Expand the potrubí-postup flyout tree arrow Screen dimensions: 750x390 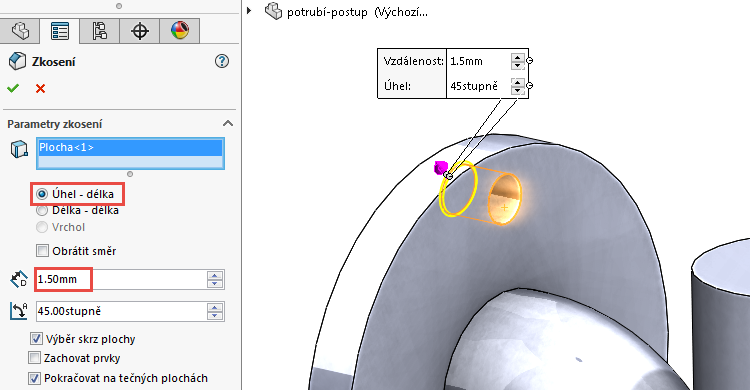[x=249, y=10]
